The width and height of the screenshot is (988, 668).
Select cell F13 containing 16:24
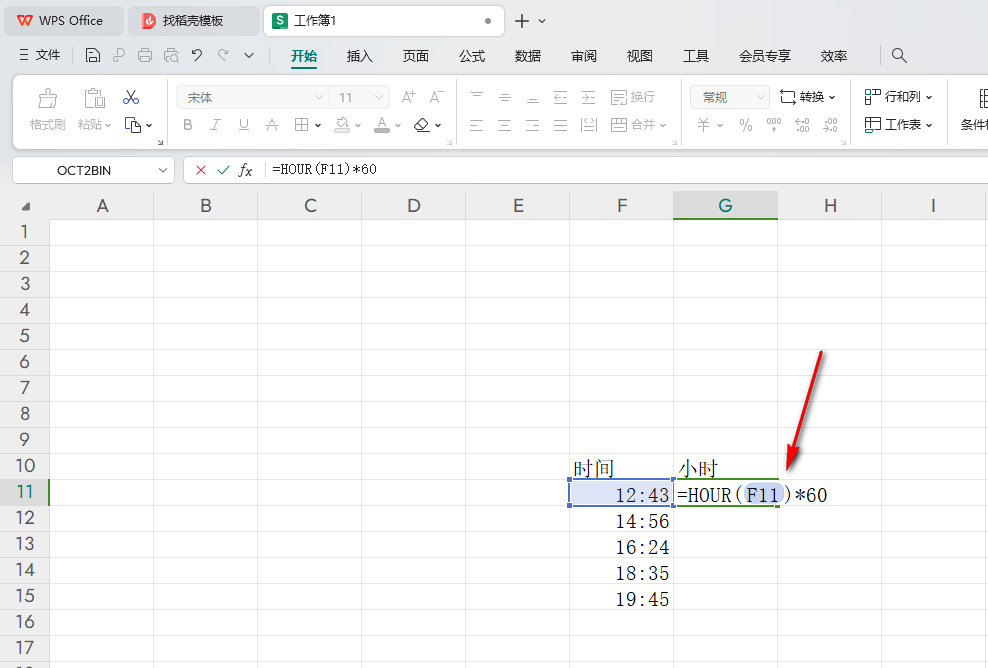(621, 547)
